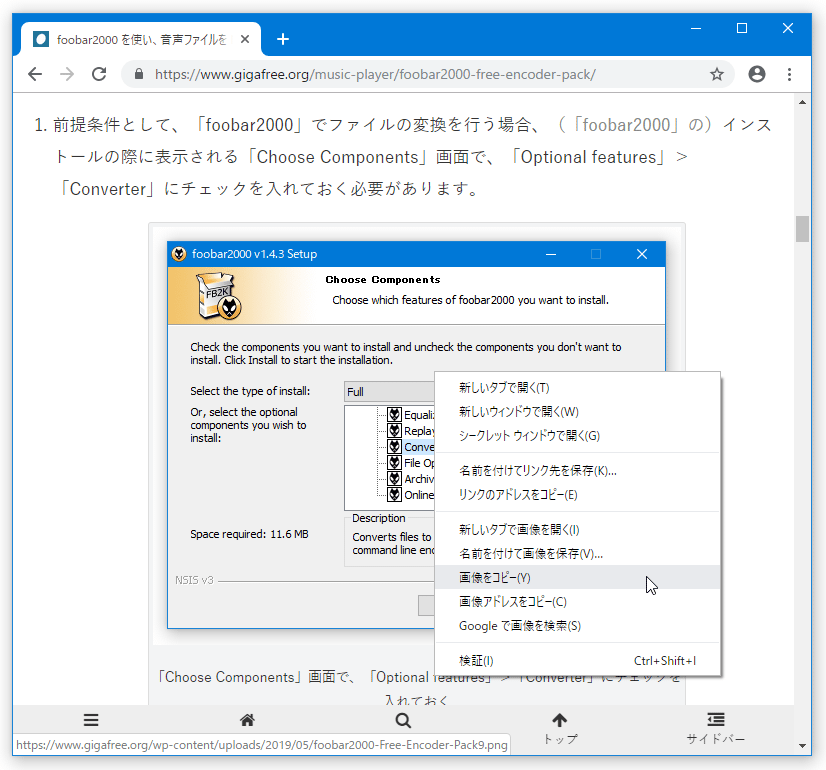Click the padlock site security icon
826x770 pixels.
pyautogui.click(x=139, y=74)
